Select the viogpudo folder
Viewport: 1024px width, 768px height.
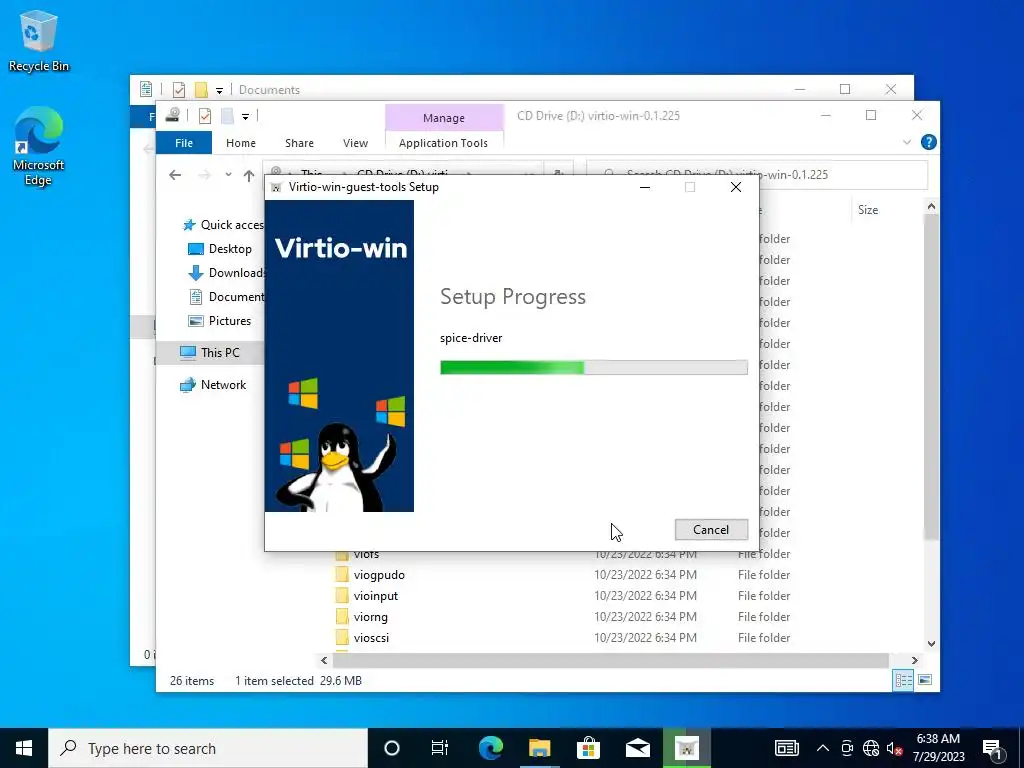point(379,575)
